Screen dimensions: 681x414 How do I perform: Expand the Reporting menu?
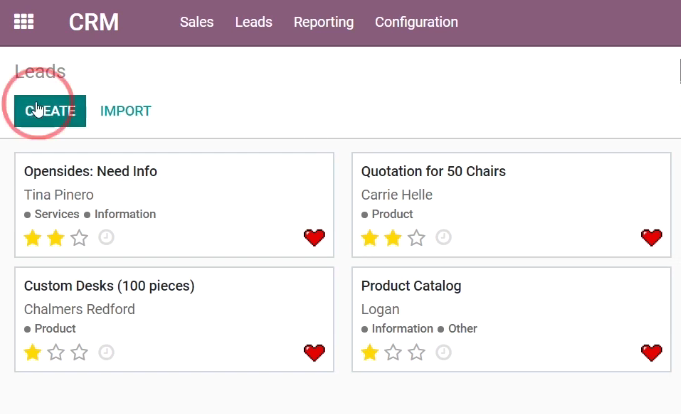click(x=324, y=22)
